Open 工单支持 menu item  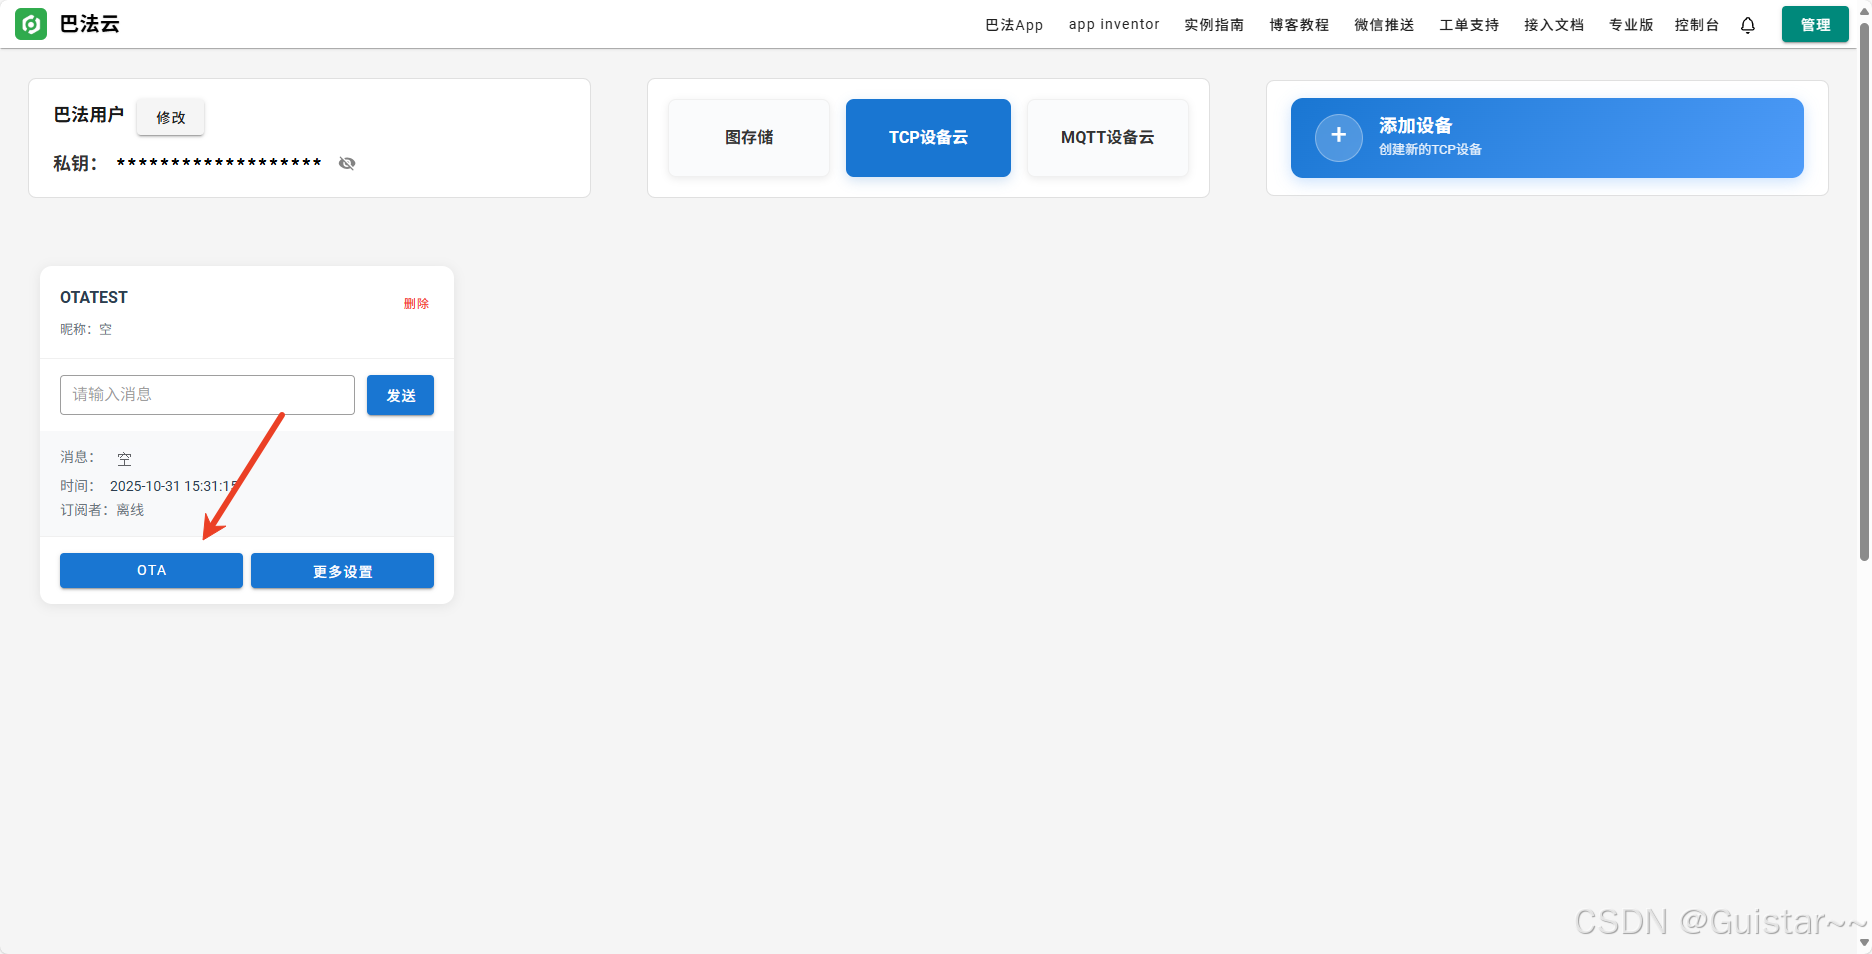[1469, 25]
